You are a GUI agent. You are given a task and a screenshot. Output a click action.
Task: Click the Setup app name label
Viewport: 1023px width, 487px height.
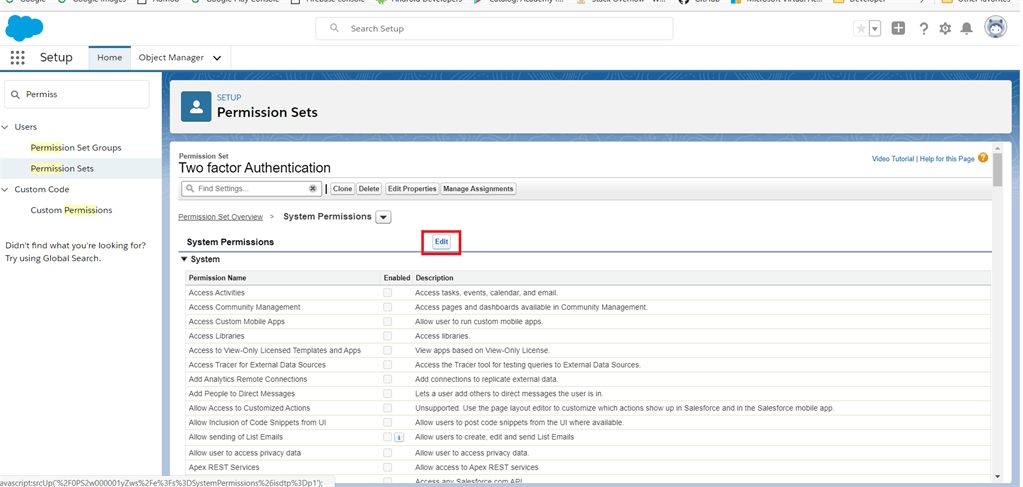point(56,57)
